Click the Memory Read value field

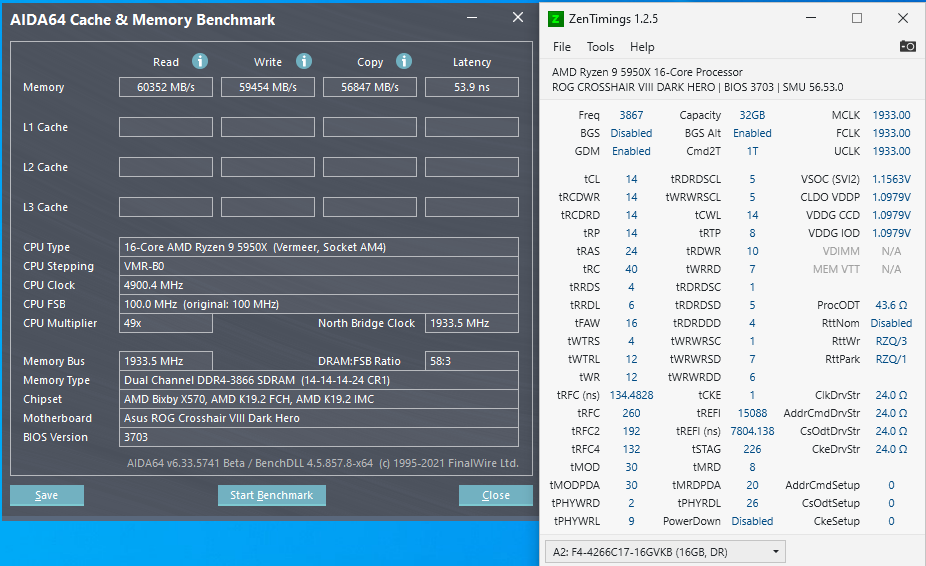(x=166, y=87)
